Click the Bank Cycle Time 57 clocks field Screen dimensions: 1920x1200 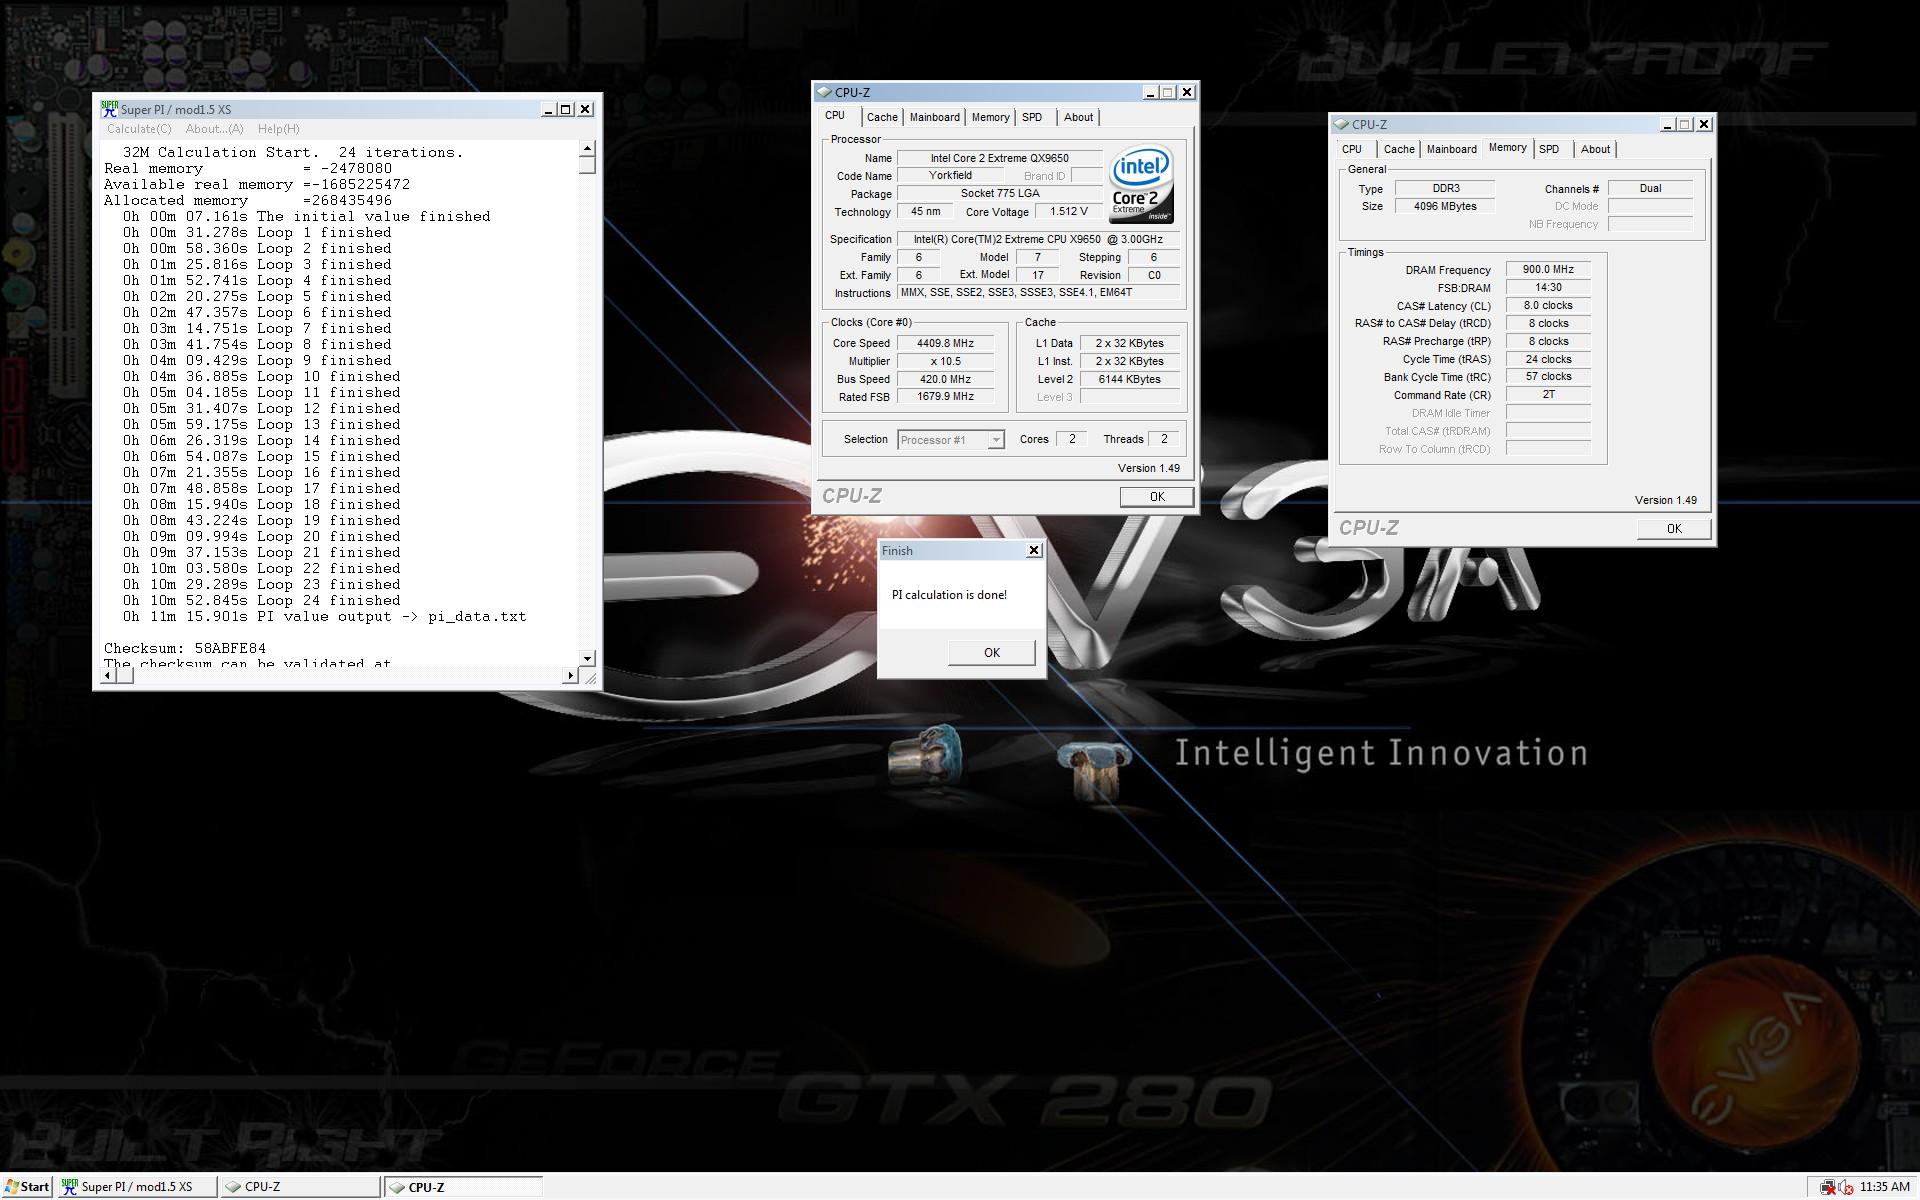1548,377
